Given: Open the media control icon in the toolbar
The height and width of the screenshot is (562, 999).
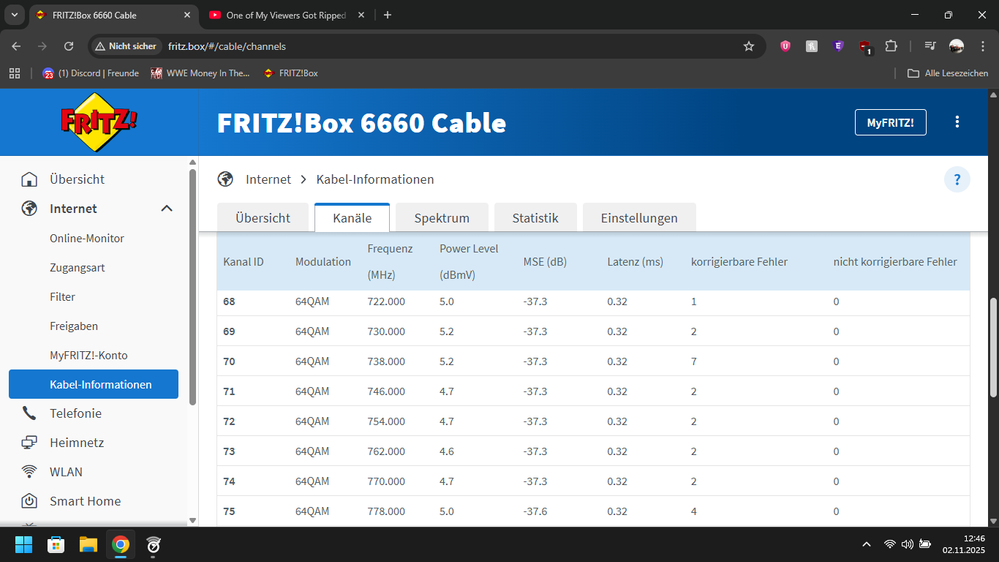Looking at the screenshot, I should pos(930,46).
